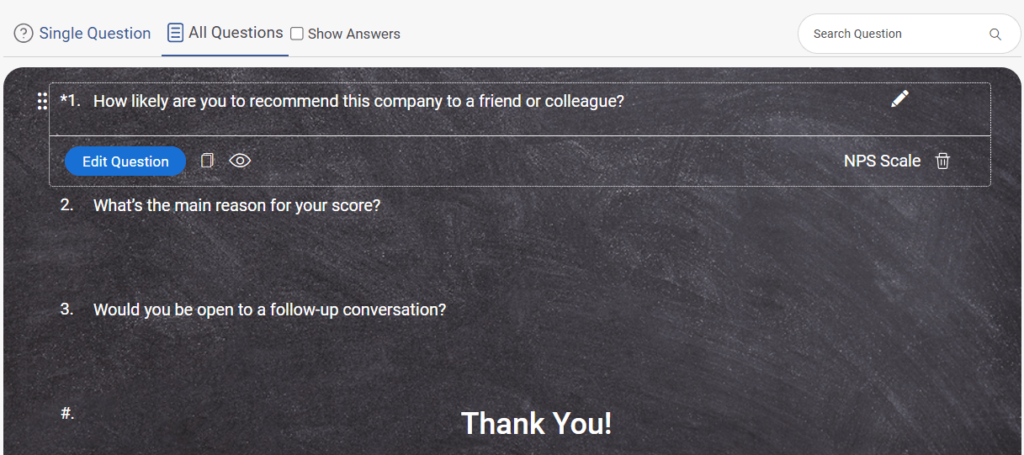Grab the drag handle beside question 1

pos(42,101)
